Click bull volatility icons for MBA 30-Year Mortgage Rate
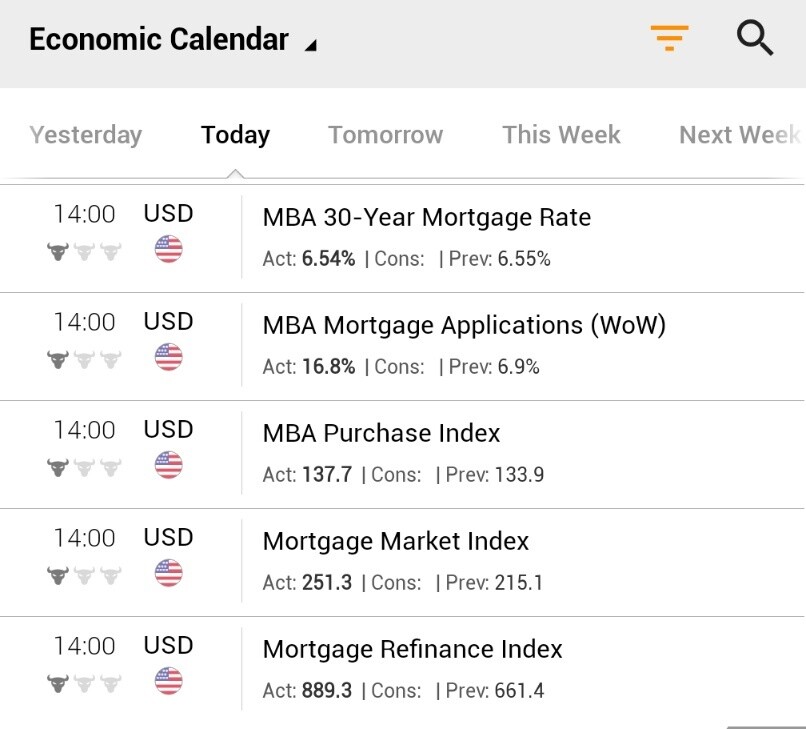 [x=84, y=251]
